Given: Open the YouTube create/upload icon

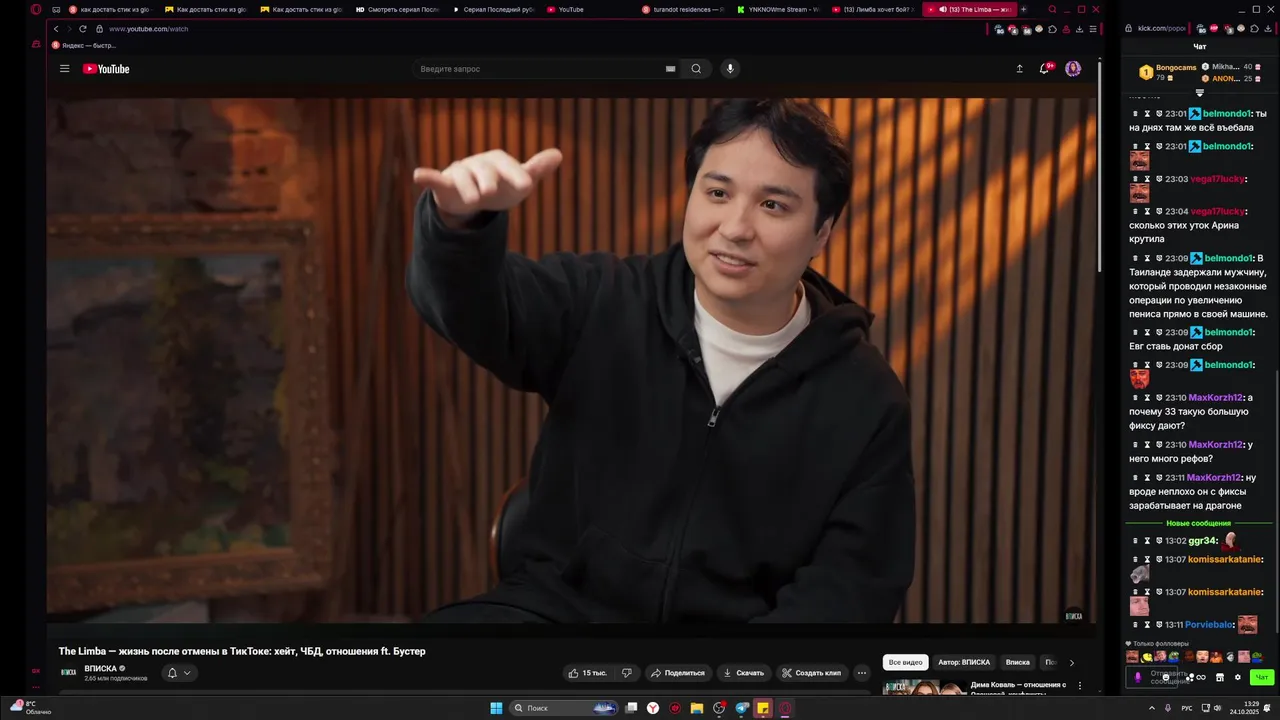Looking at the screenshot, I should tap(1019, 69).
